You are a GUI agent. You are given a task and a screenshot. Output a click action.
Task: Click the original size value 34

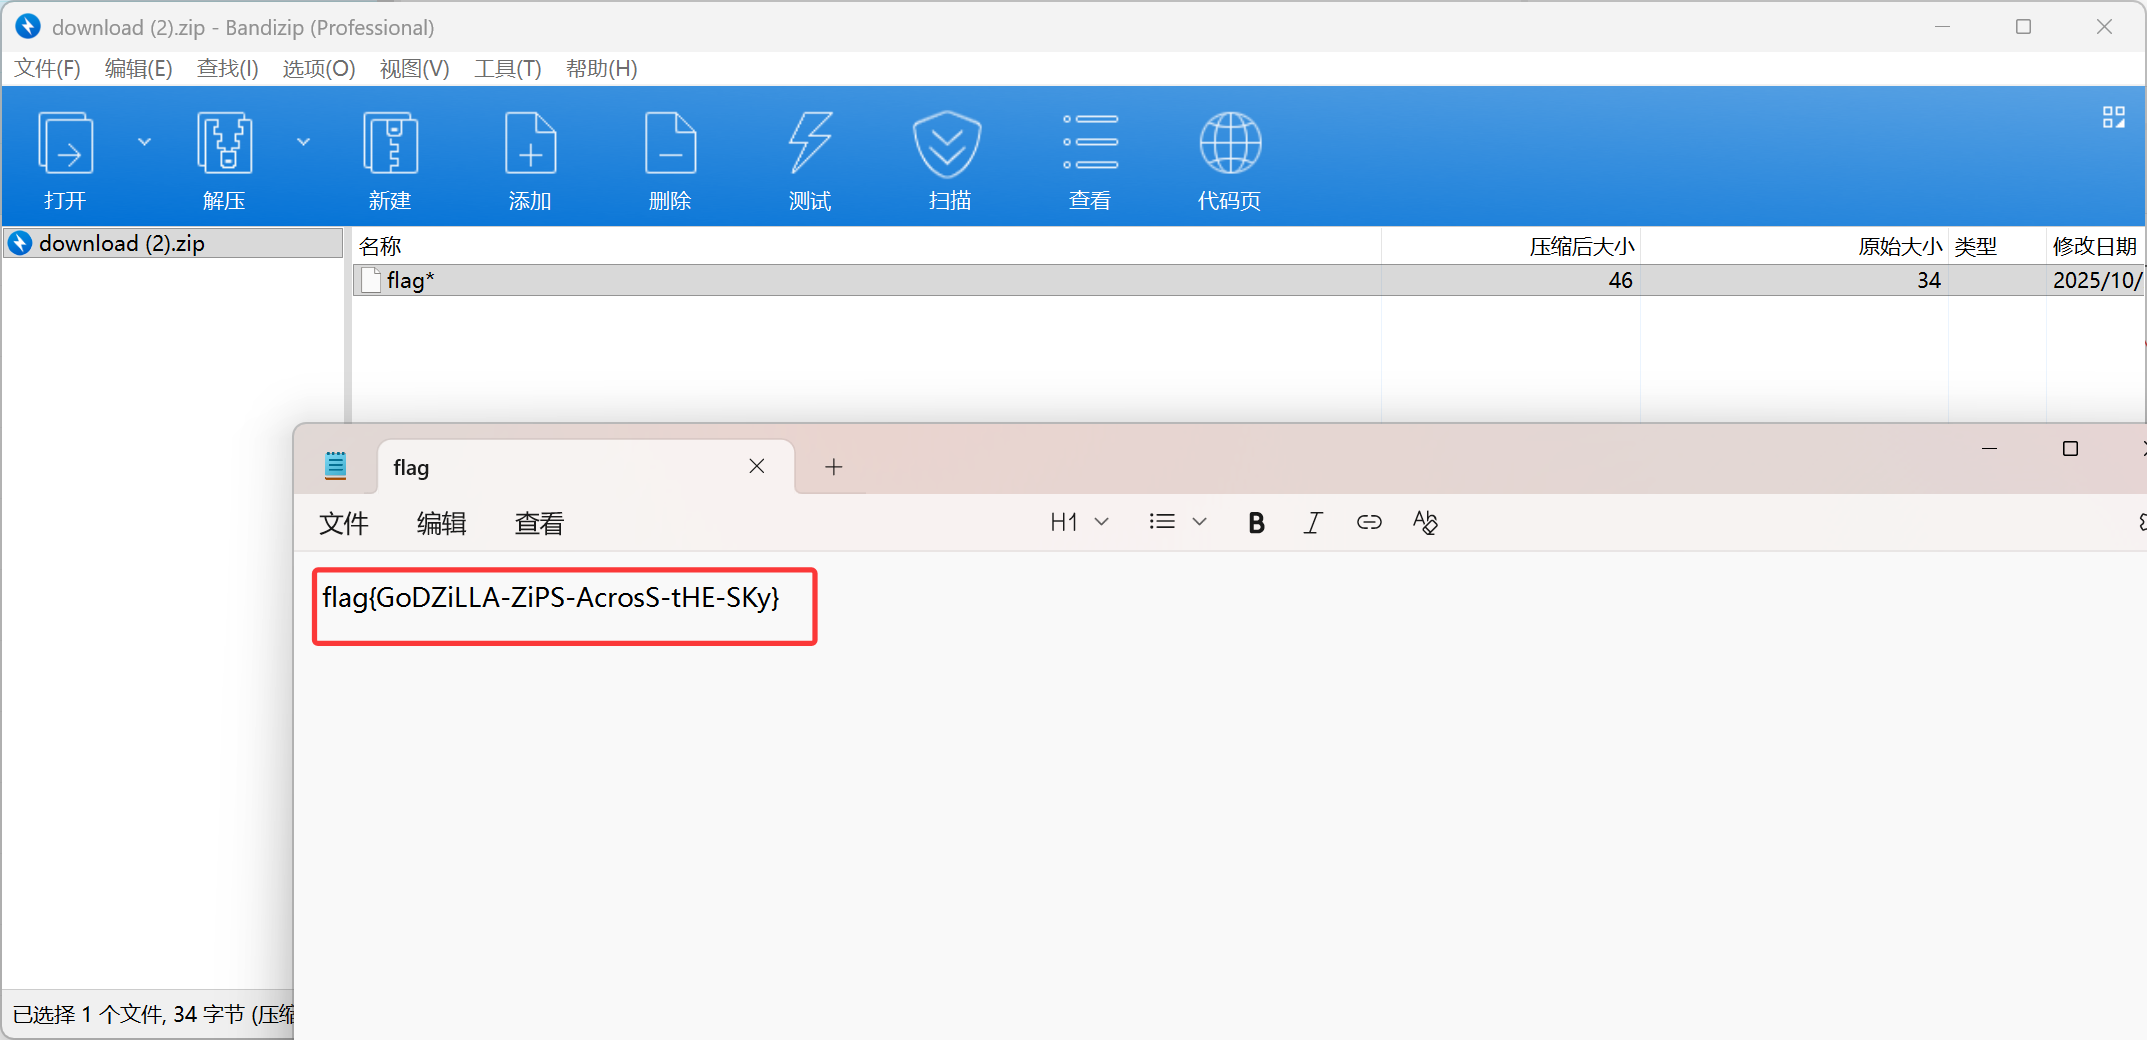pyautogui.click(x=1929, y=280)
